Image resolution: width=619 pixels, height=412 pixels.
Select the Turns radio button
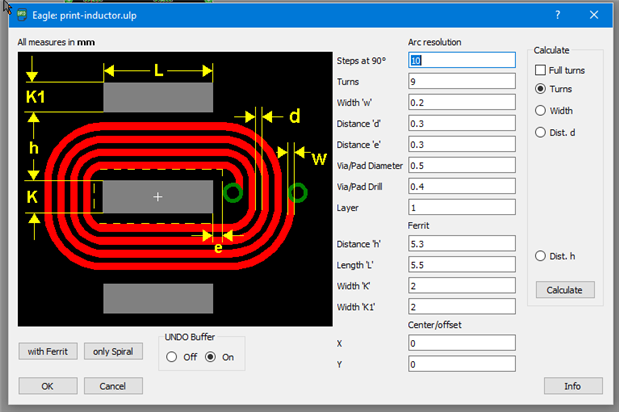tap(541, 89)
